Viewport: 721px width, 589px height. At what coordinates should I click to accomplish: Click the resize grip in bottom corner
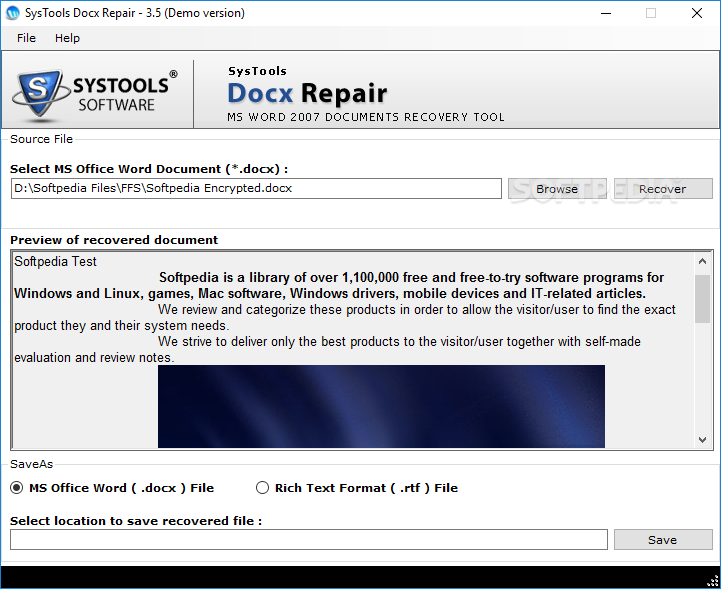click(x=712, y=581)
